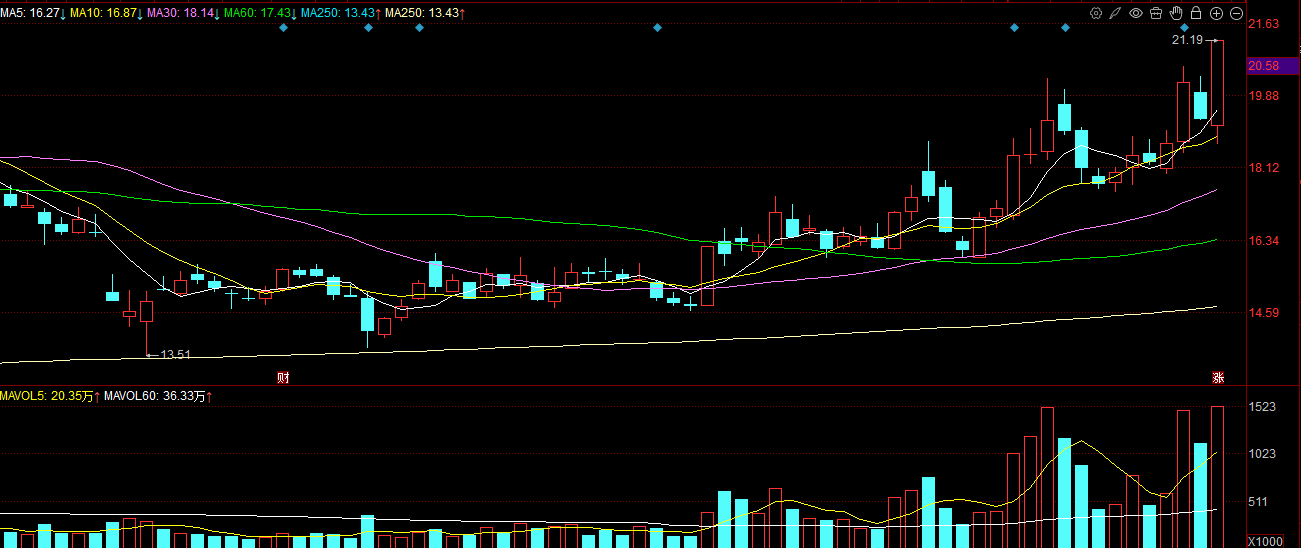Open the toolbox icon
This screenshot has height=548, width=1301.
tap(1156, 13)
